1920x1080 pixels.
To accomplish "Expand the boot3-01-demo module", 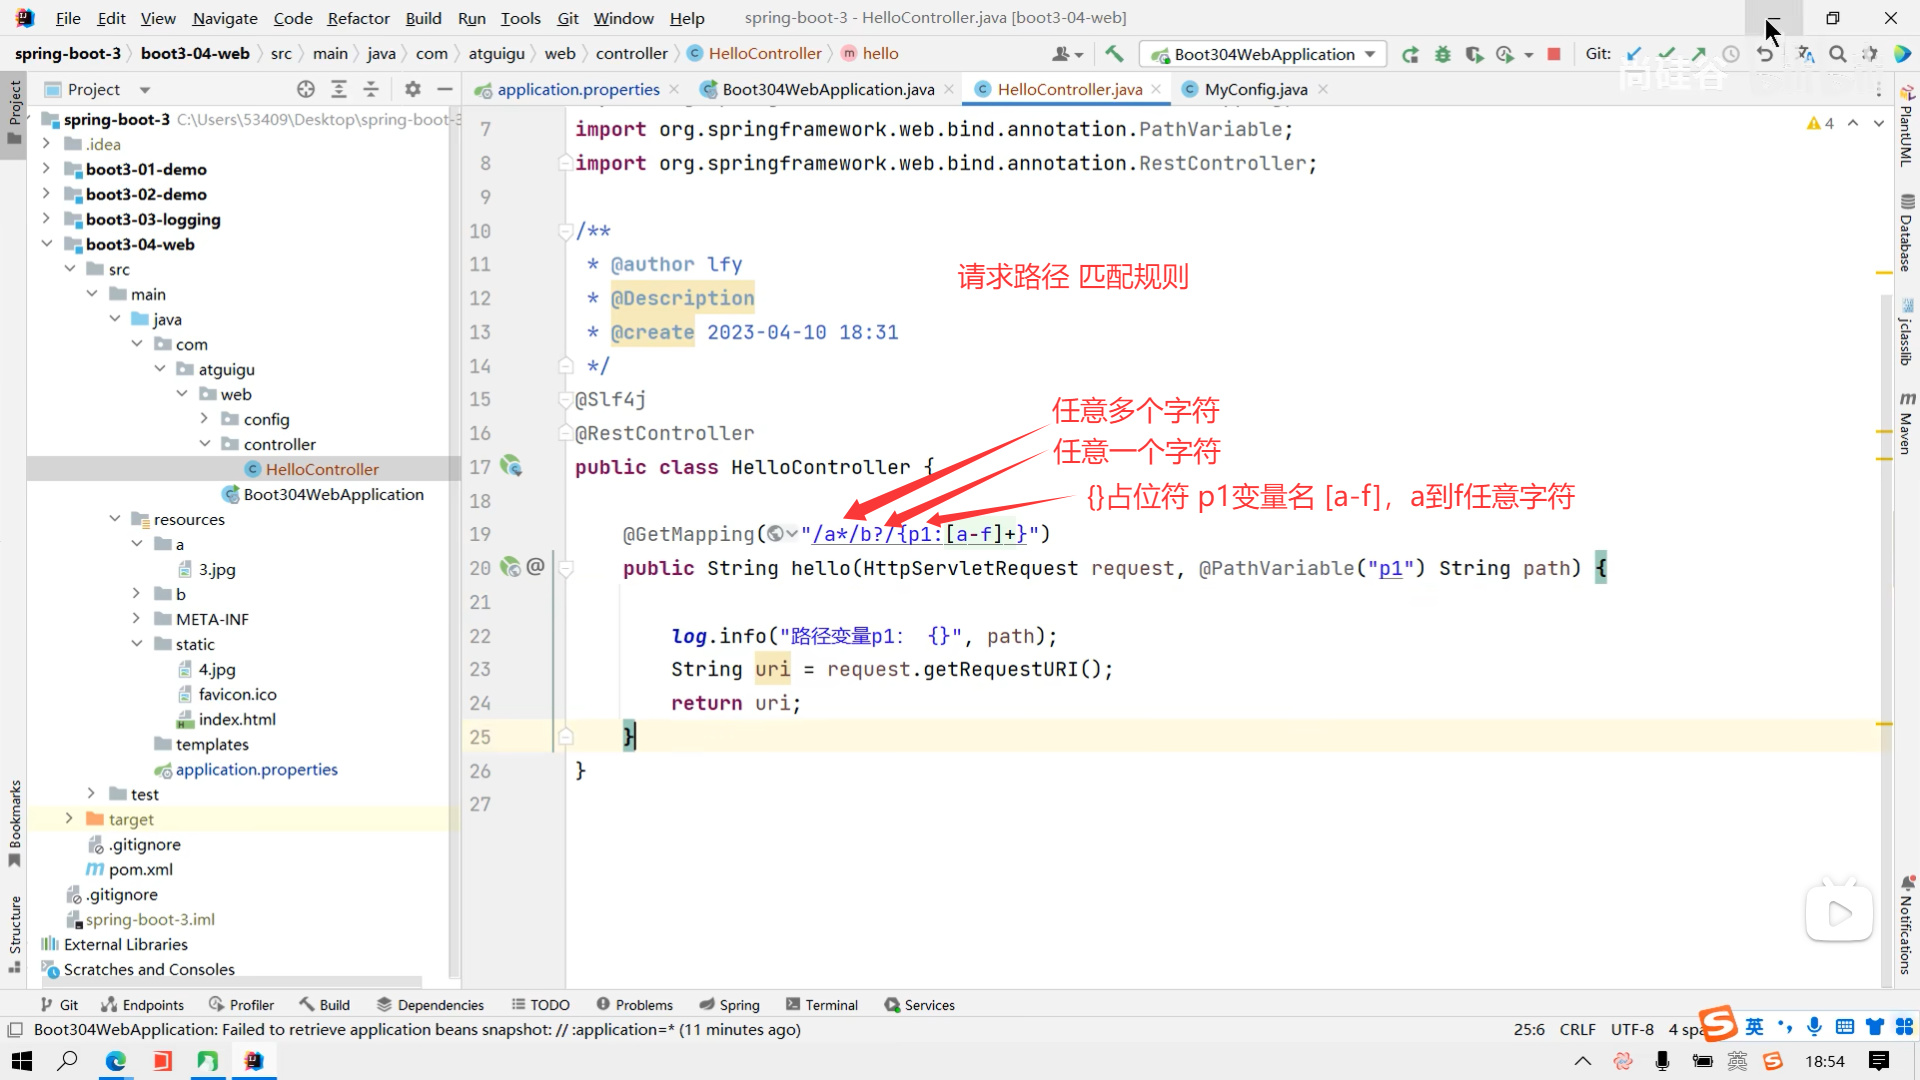I will pos(46,169).
